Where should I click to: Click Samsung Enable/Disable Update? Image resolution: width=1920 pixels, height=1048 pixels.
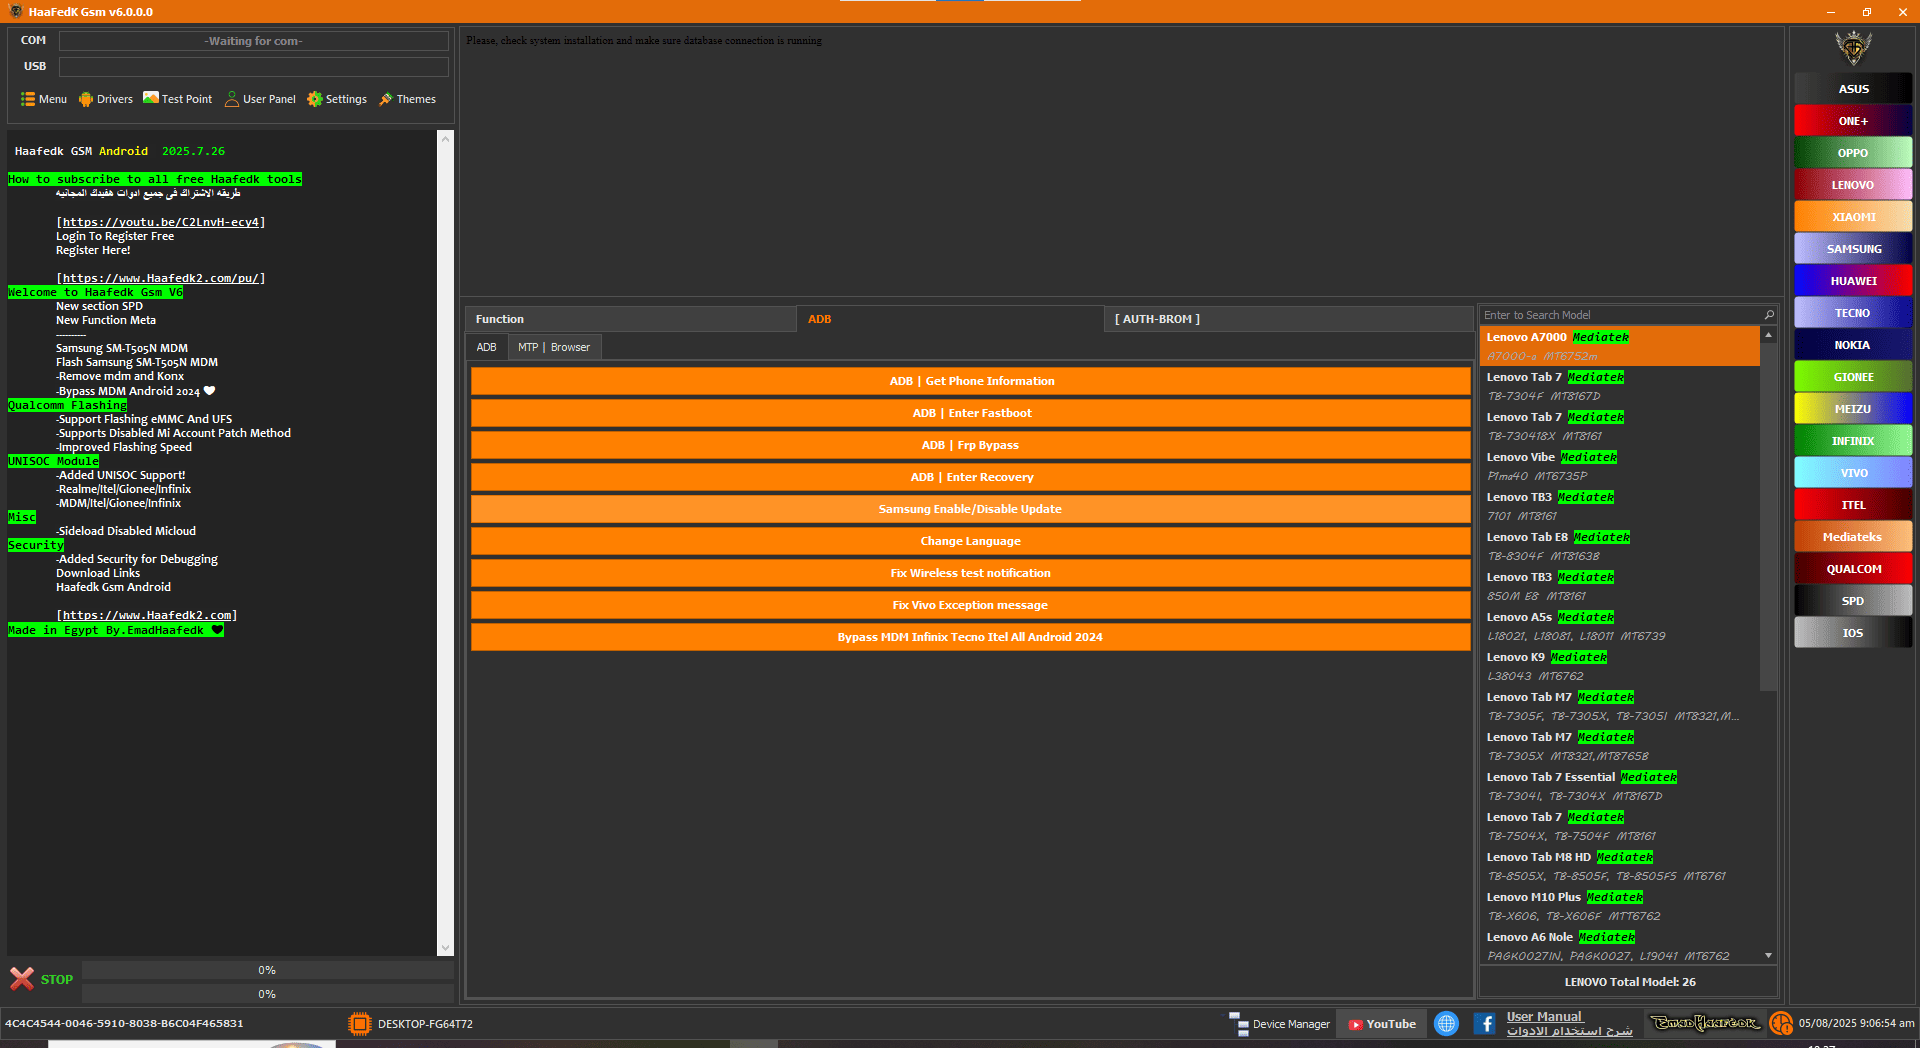pyautogui.click(x=970, y=509)
